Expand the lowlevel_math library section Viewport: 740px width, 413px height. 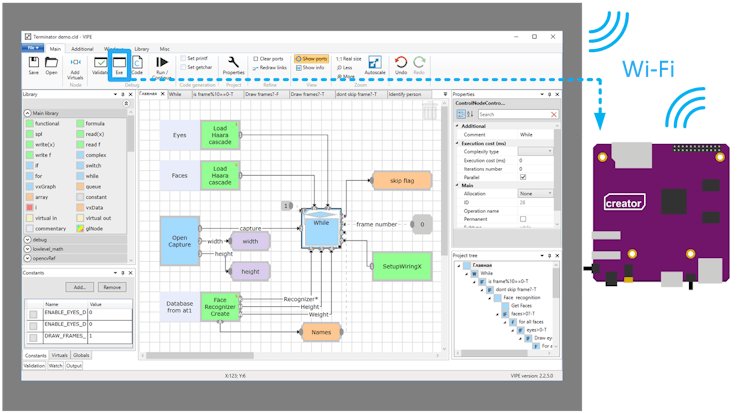point(27,249)
